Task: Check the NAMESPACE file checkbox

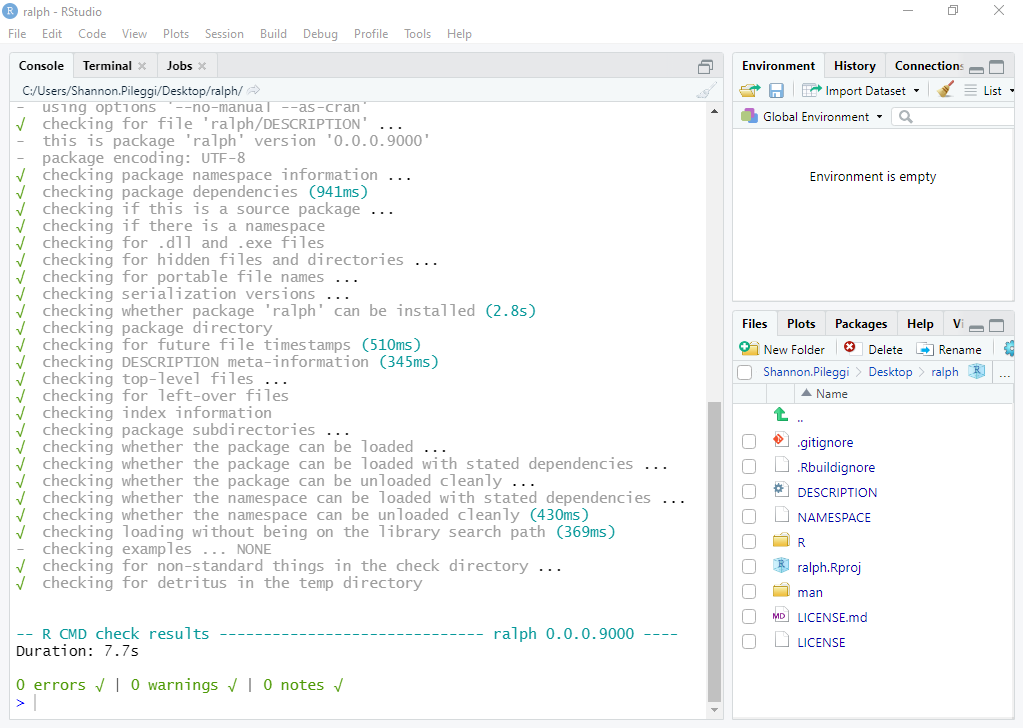Action: pos(749,517)
